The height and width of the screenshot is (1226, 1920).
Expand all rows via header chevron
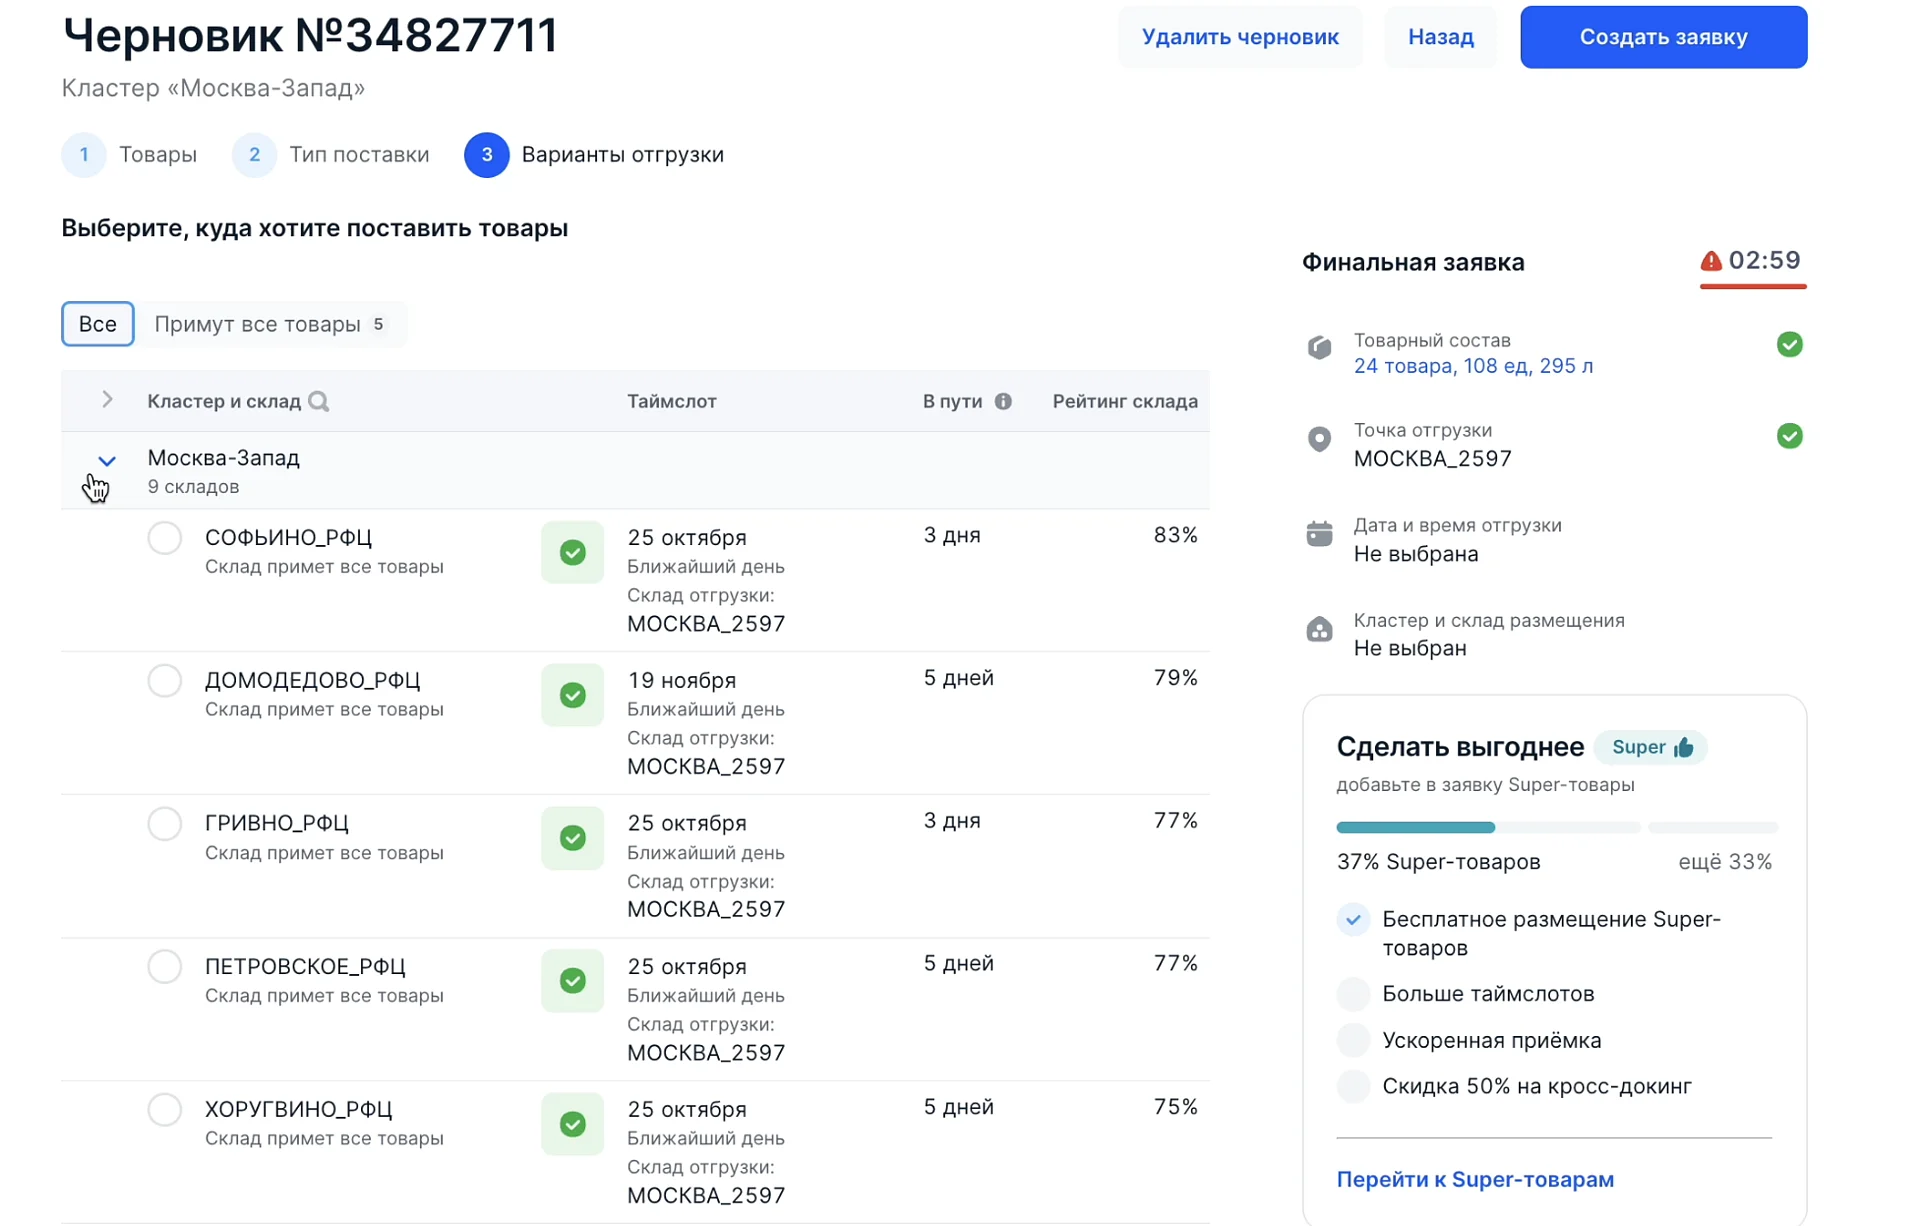coord(107,400)
